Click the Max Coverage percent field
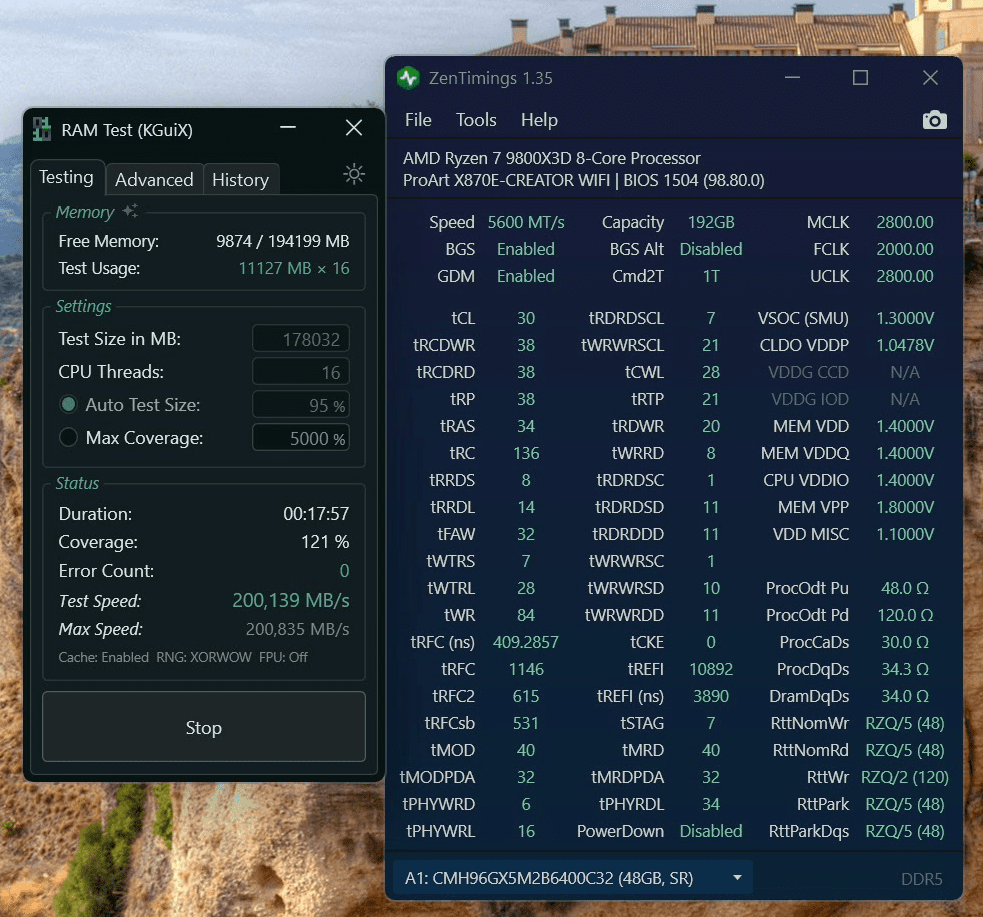The height and width of the screenshot is (917, 983). 301,438
